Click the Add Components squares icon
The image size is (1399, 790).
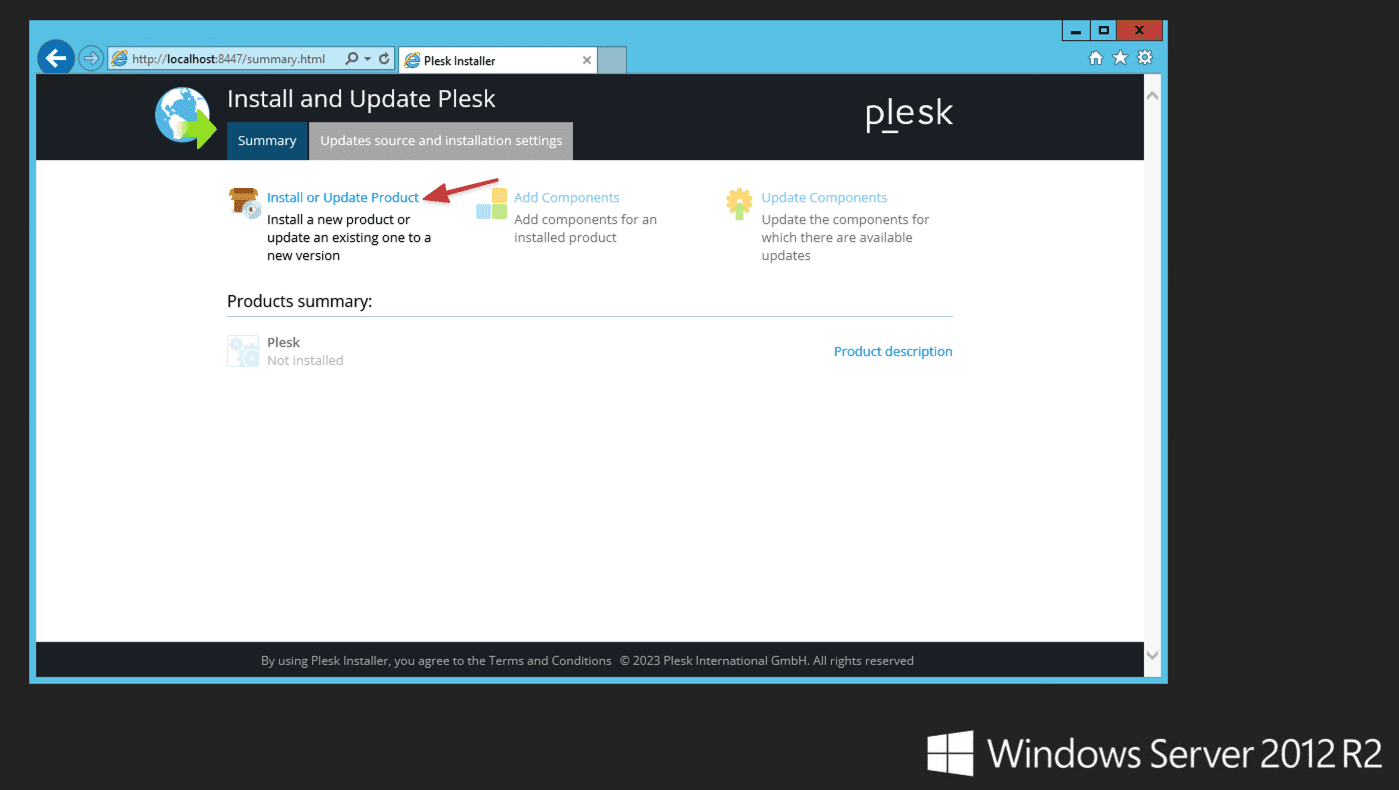click(491, 203)
